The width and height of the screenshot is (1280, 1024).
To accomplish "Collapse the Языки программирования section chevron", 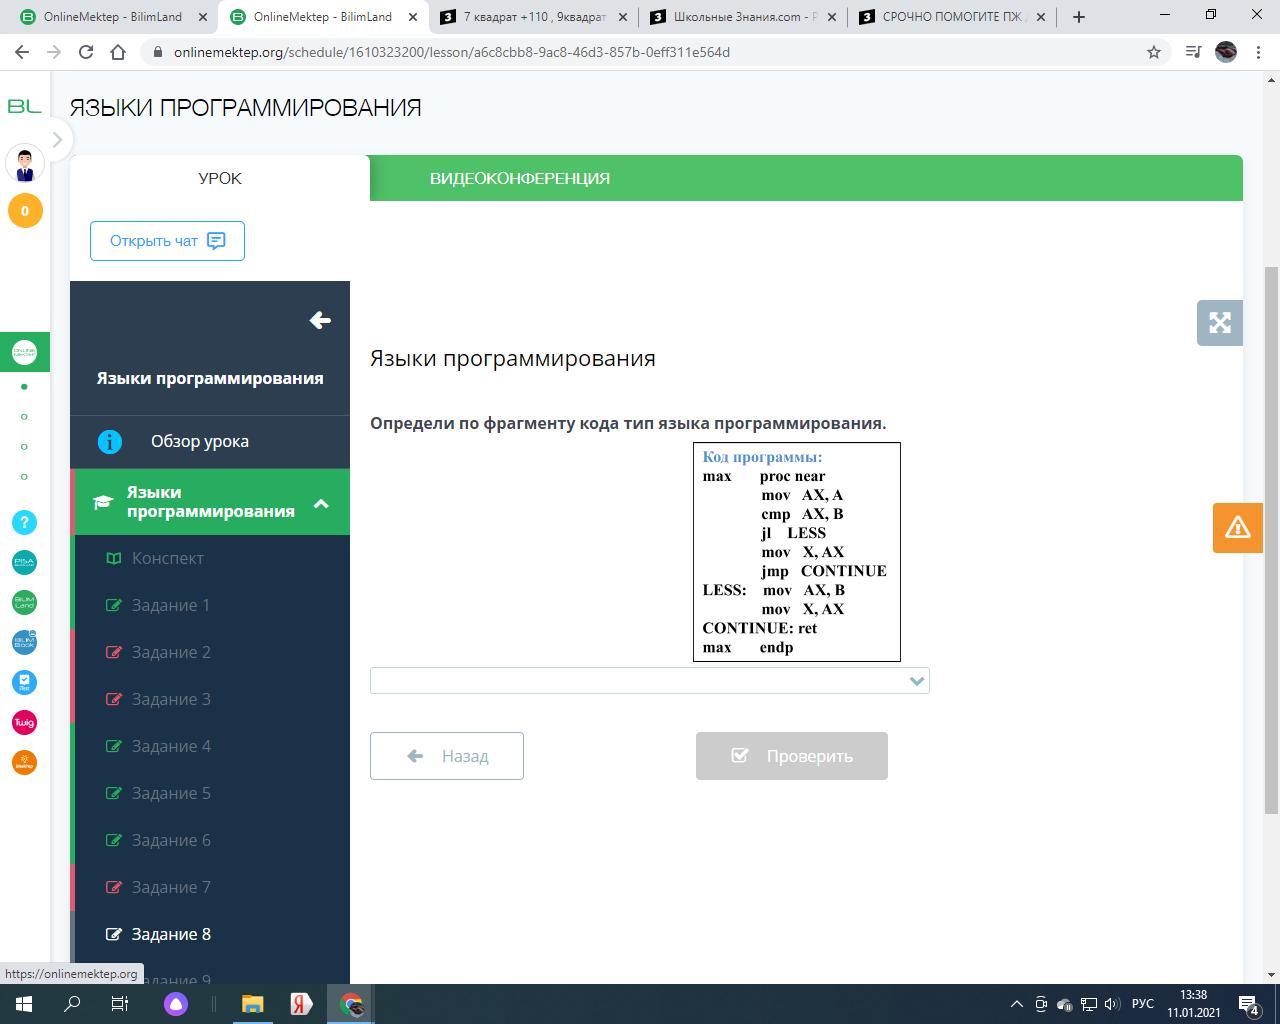I will [x=321, y=503].
